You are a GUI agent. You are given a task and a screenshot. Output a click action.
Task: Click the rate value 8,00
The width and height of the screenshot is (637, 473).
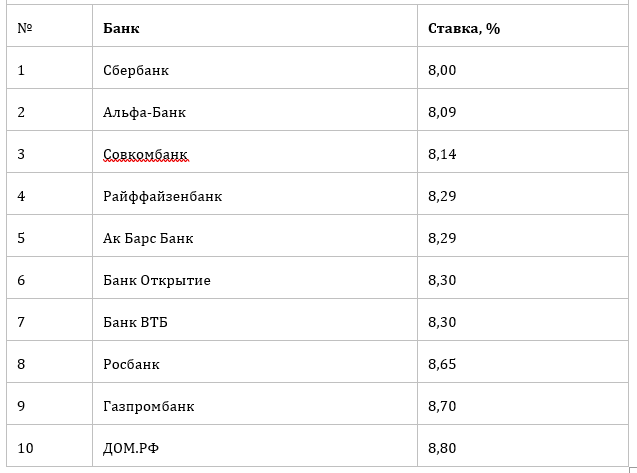pyautogui.click(x=441, y=70)
